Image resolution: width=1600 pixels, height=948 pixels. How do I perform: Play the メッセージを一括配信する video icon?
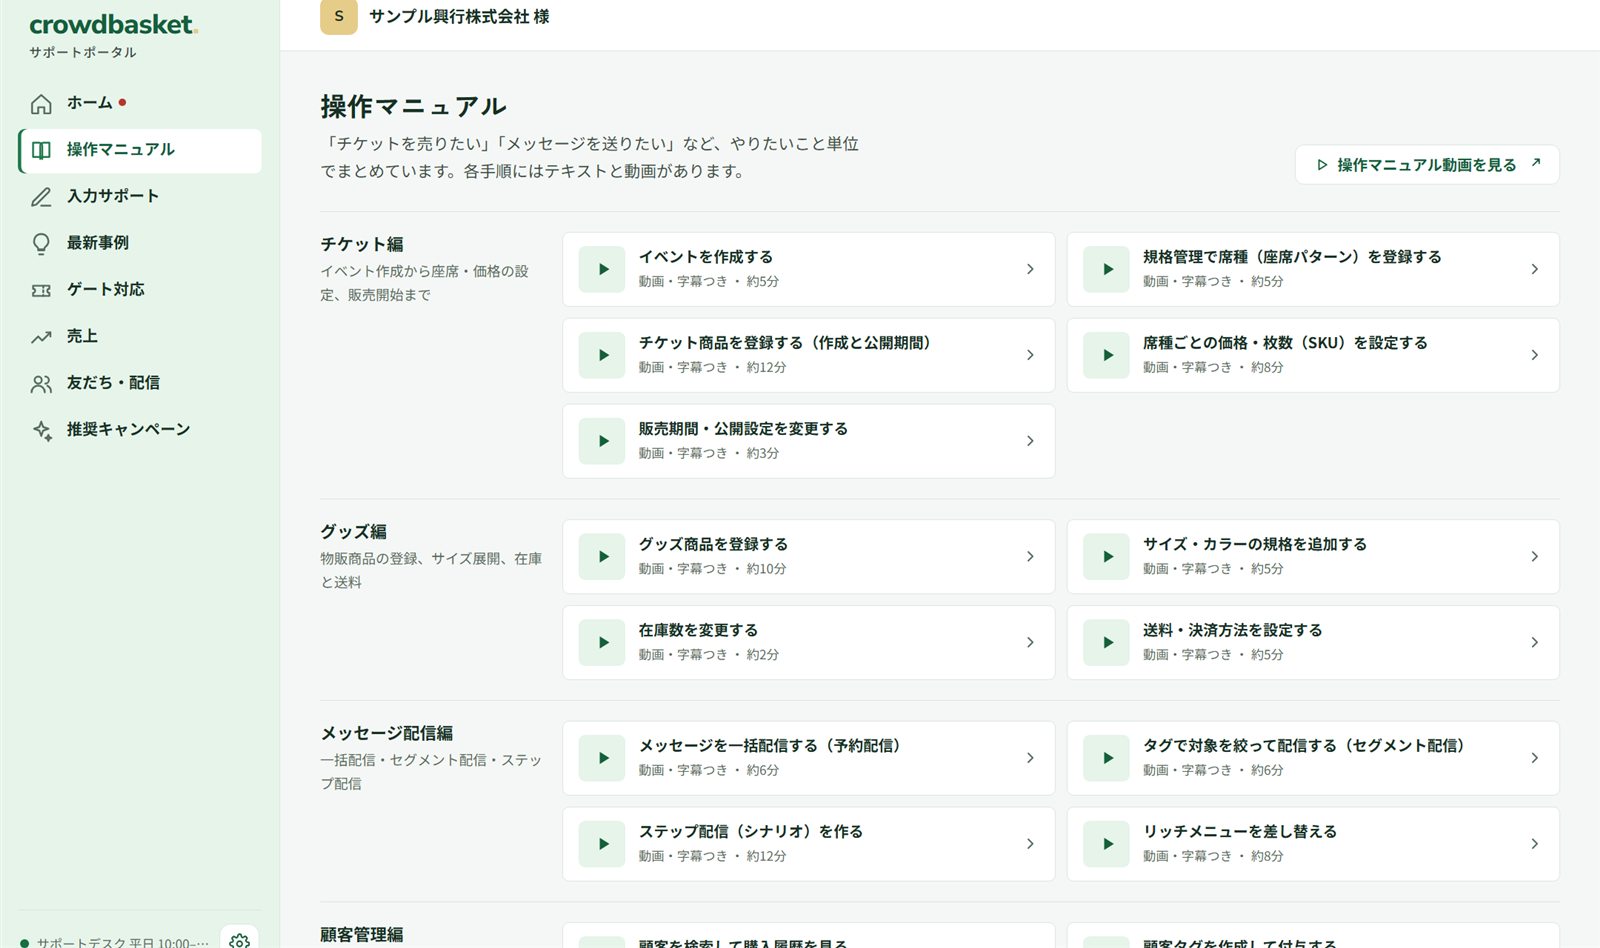click(602, 758)
